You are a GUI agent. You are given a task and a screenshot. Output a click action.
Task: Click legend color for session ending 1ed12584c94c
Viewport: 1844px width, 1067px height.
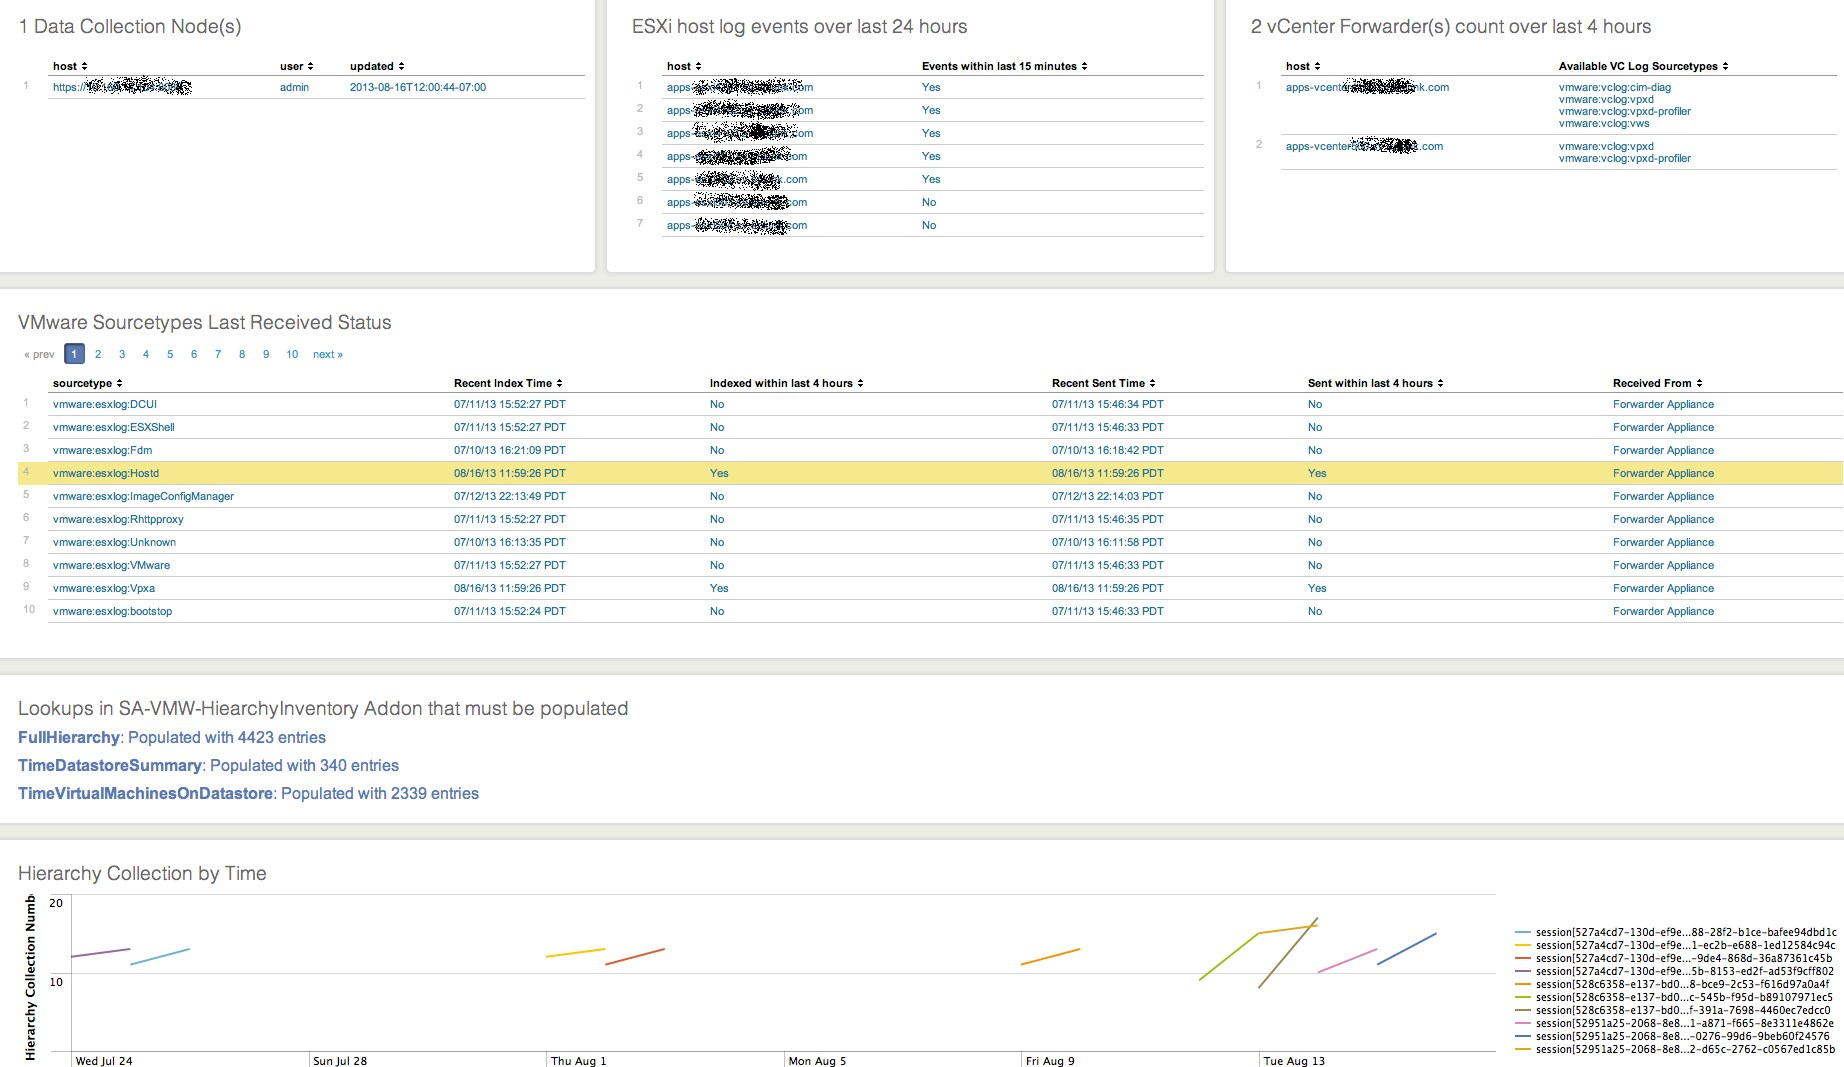[1523, 945]
